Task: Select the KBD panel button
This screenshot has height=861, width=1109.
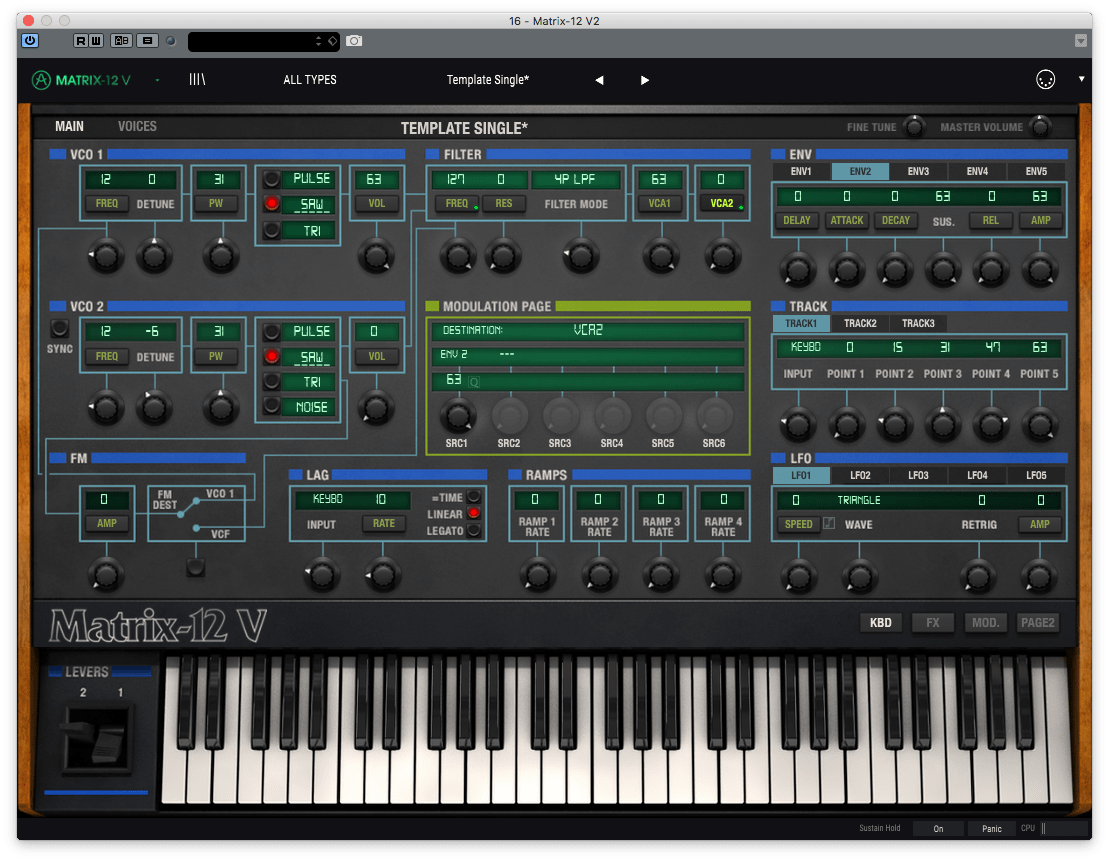Action: coord(881,623)
